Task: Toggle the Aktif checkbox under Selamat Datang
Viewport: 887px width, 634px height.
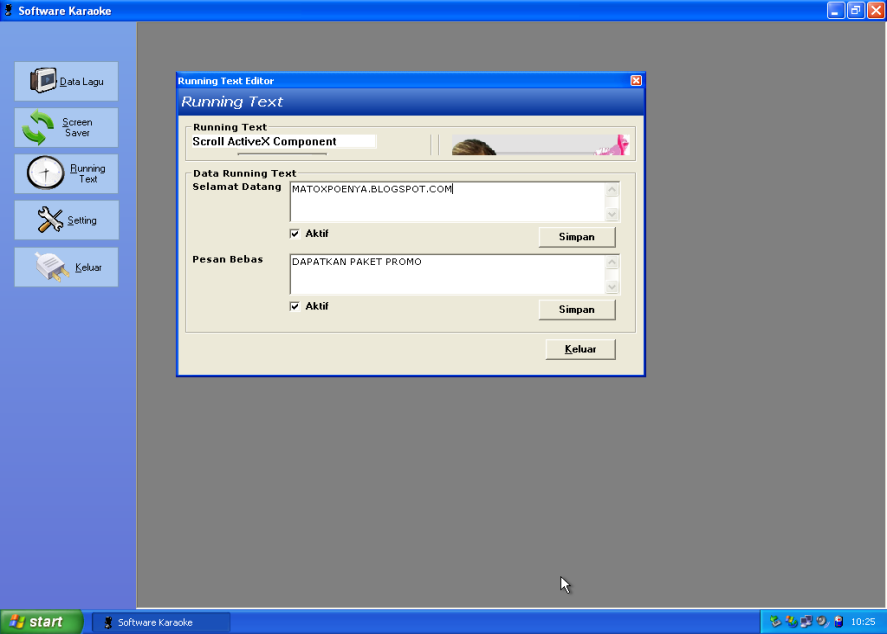Action: click(x=295, y=234)
